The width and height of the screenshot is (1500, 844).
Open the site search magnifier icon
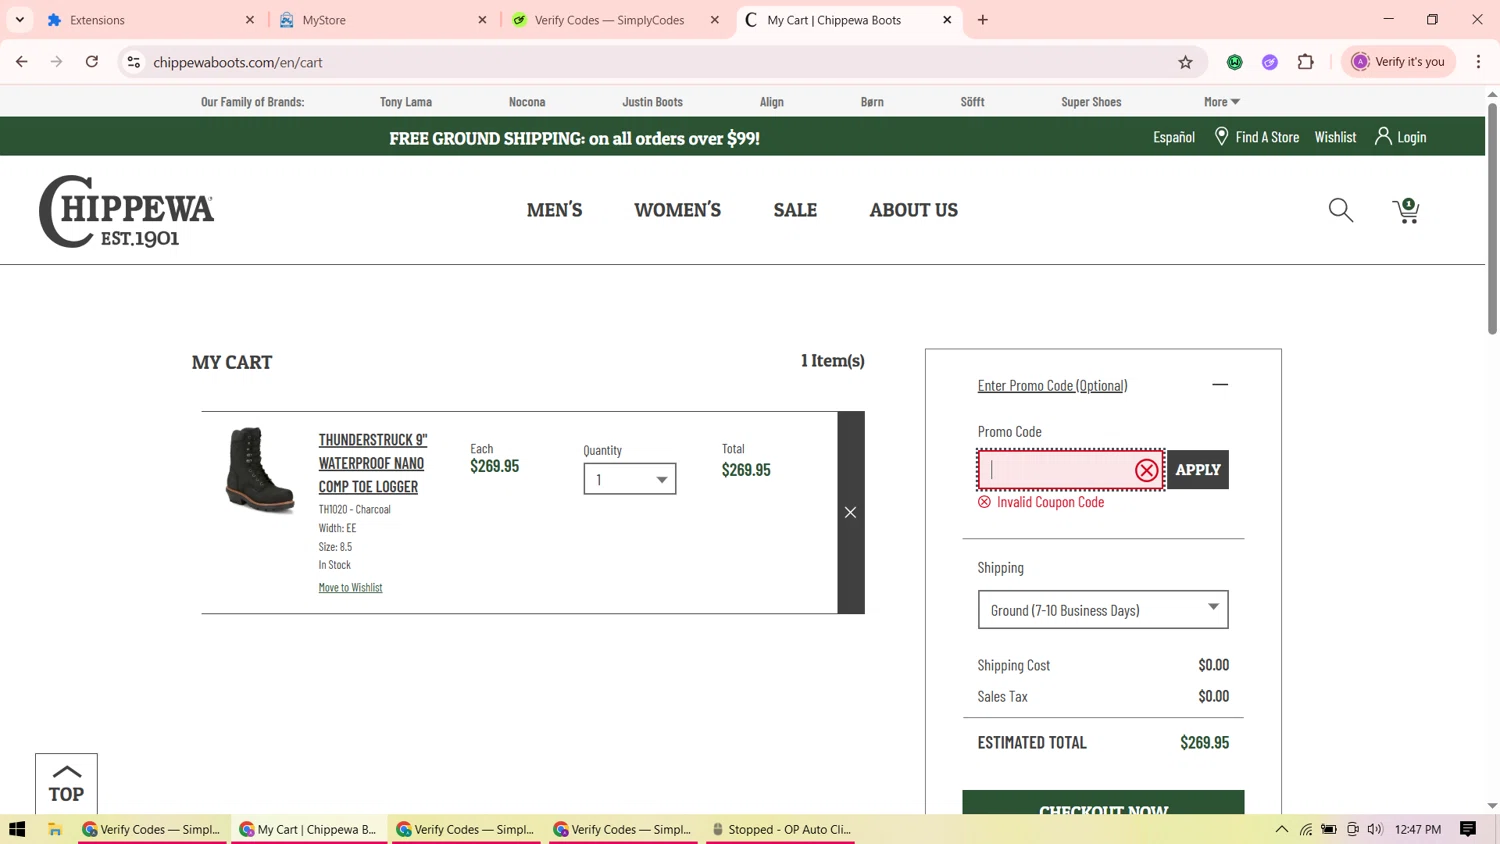(x=1341, y=210)
